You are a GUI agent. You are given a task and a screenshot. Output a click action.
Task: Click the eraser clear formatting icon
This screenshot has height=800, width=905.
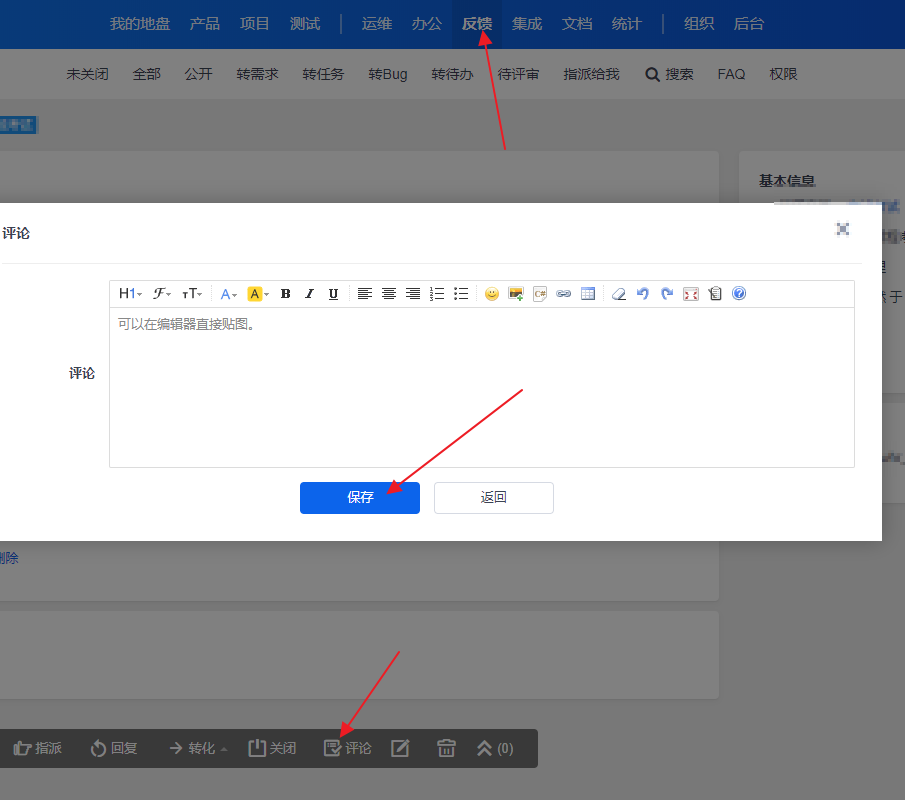click(x=618, y=294)
